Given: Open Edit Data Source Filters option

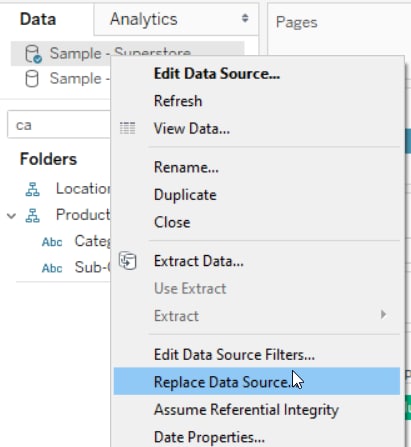Looking at the screenshot, I should pos(234,354).
